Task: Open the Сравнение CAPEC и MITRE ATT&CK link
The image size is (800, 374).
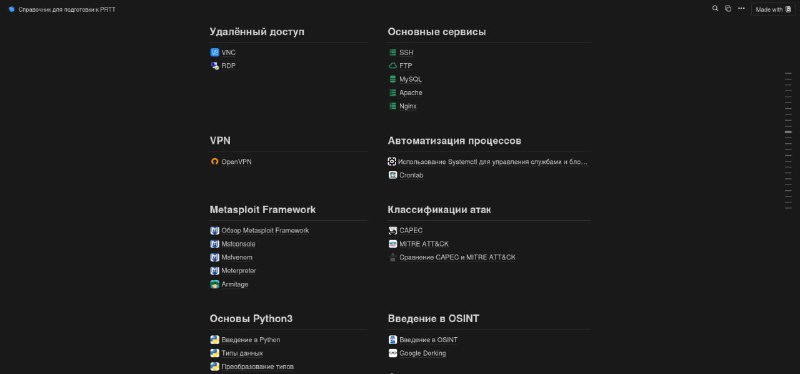Action: pos(457,258)
